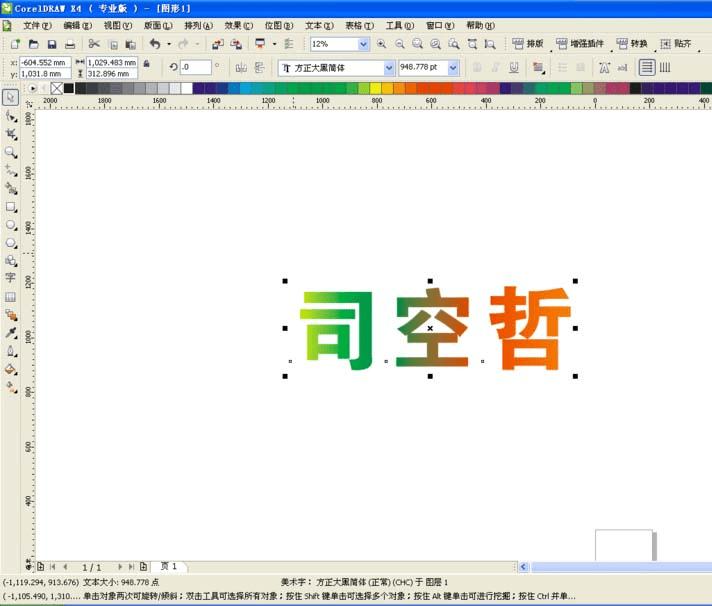Open the 效果 menu

239,26
